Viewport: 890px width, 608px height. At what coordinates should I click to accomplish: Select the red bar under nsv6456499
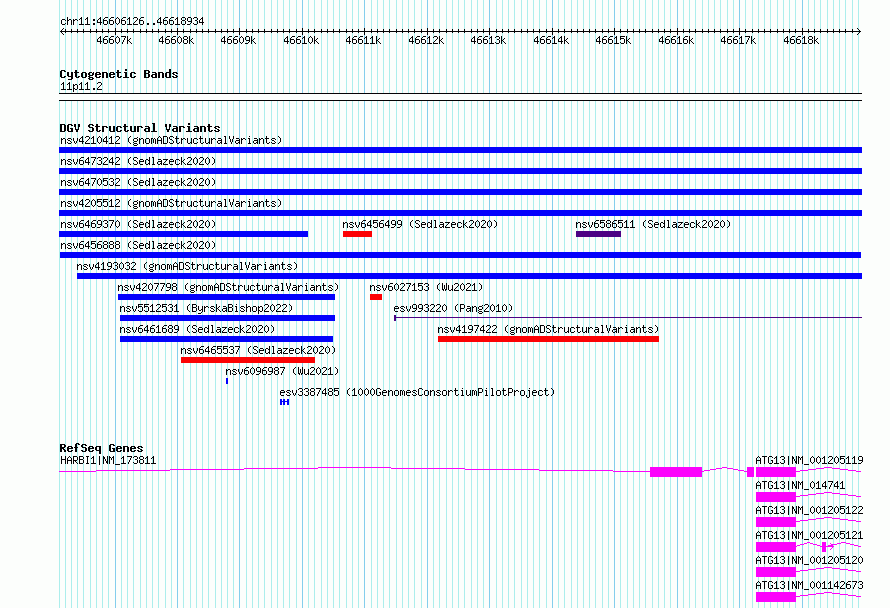357,234
